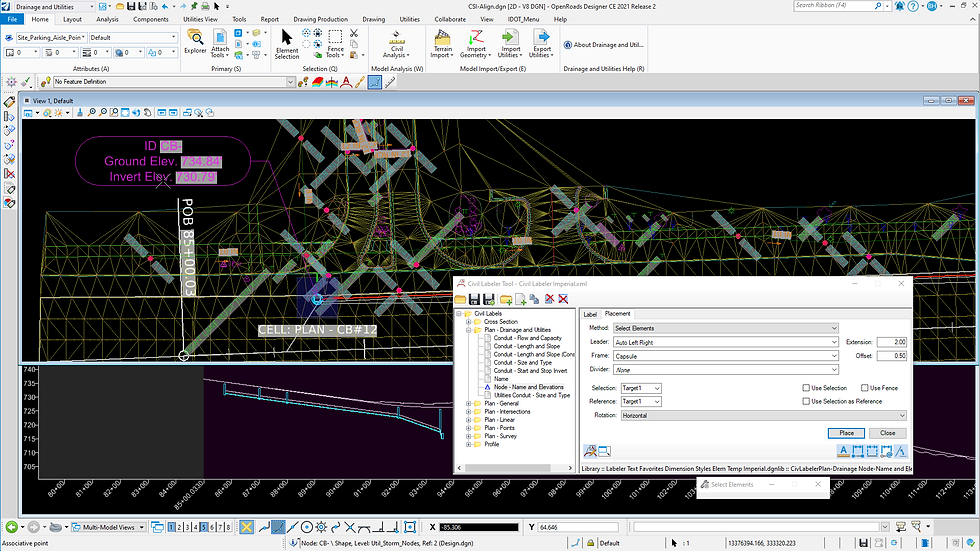Open the Drawing Production ribbon tab

[320, 19]
